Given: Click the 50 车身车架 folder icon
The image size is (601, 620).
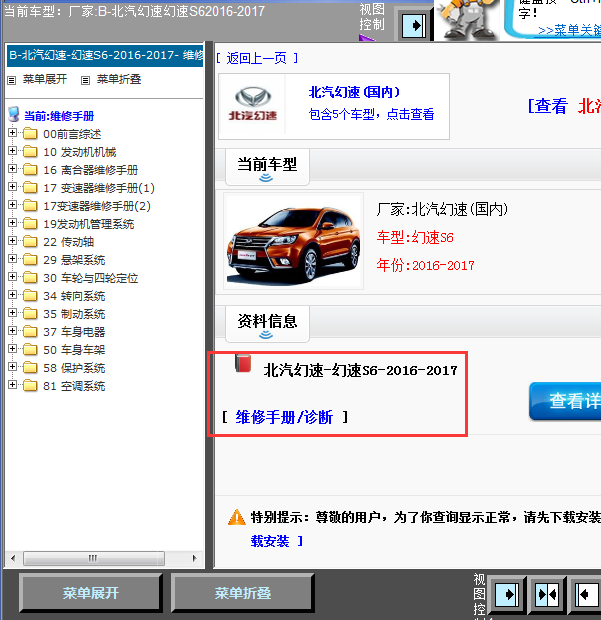Looking at the screenshot, I should point(30,350).
